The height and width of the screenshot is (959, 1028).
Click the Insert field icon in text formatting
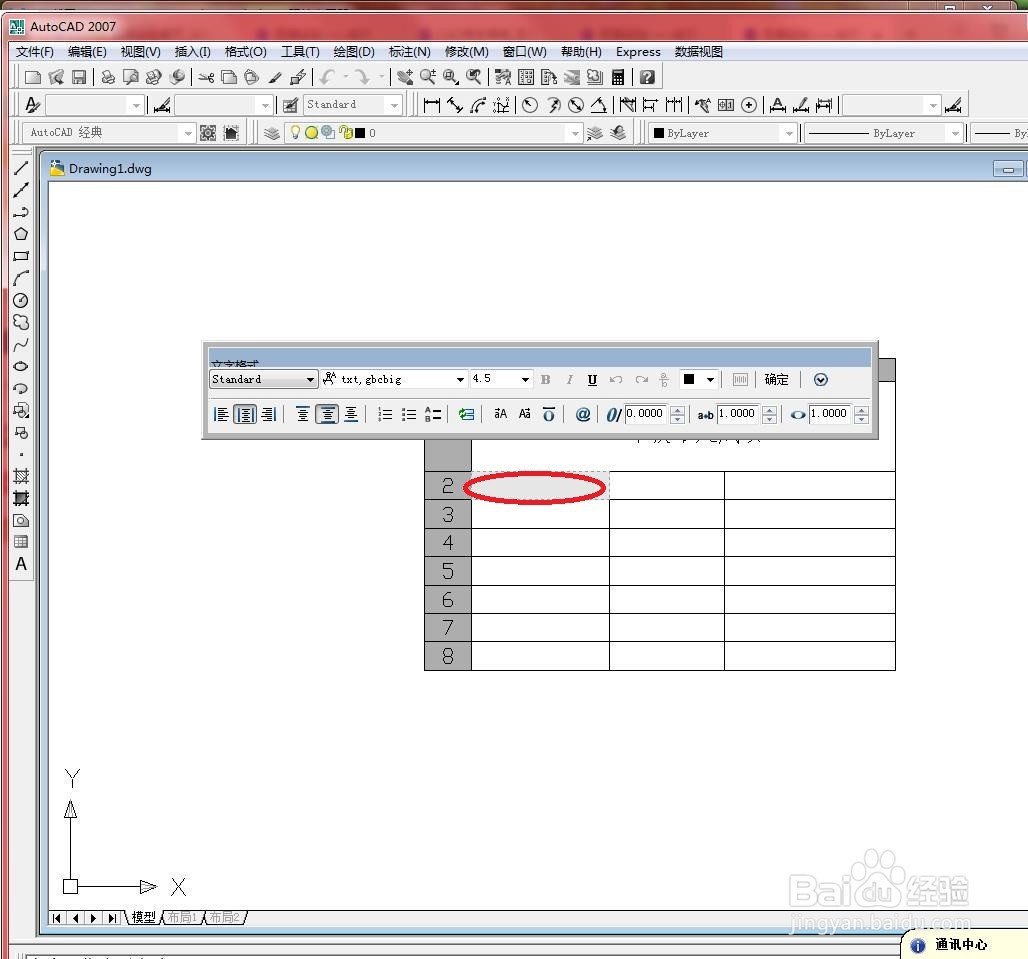coord(466,414)
